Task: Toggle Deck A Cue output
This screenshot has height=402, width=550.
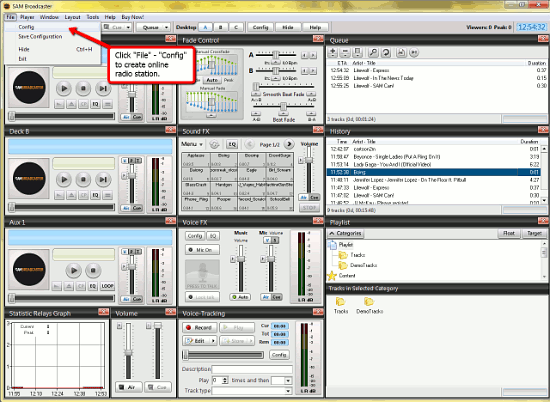Action: click(137, 117)
